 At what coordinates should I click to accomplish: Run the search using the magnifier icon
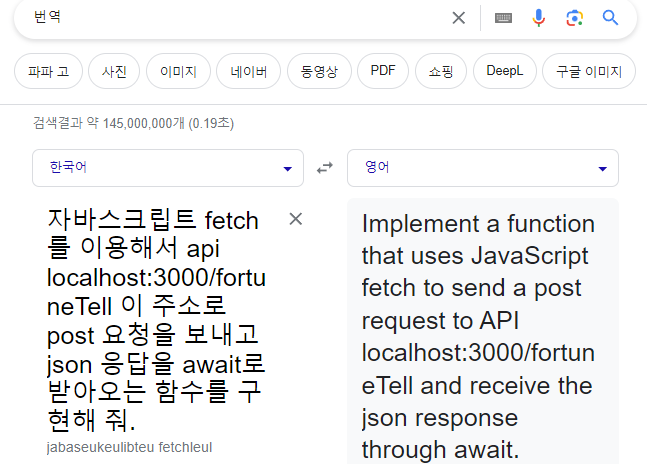click(x=610, y=18)
